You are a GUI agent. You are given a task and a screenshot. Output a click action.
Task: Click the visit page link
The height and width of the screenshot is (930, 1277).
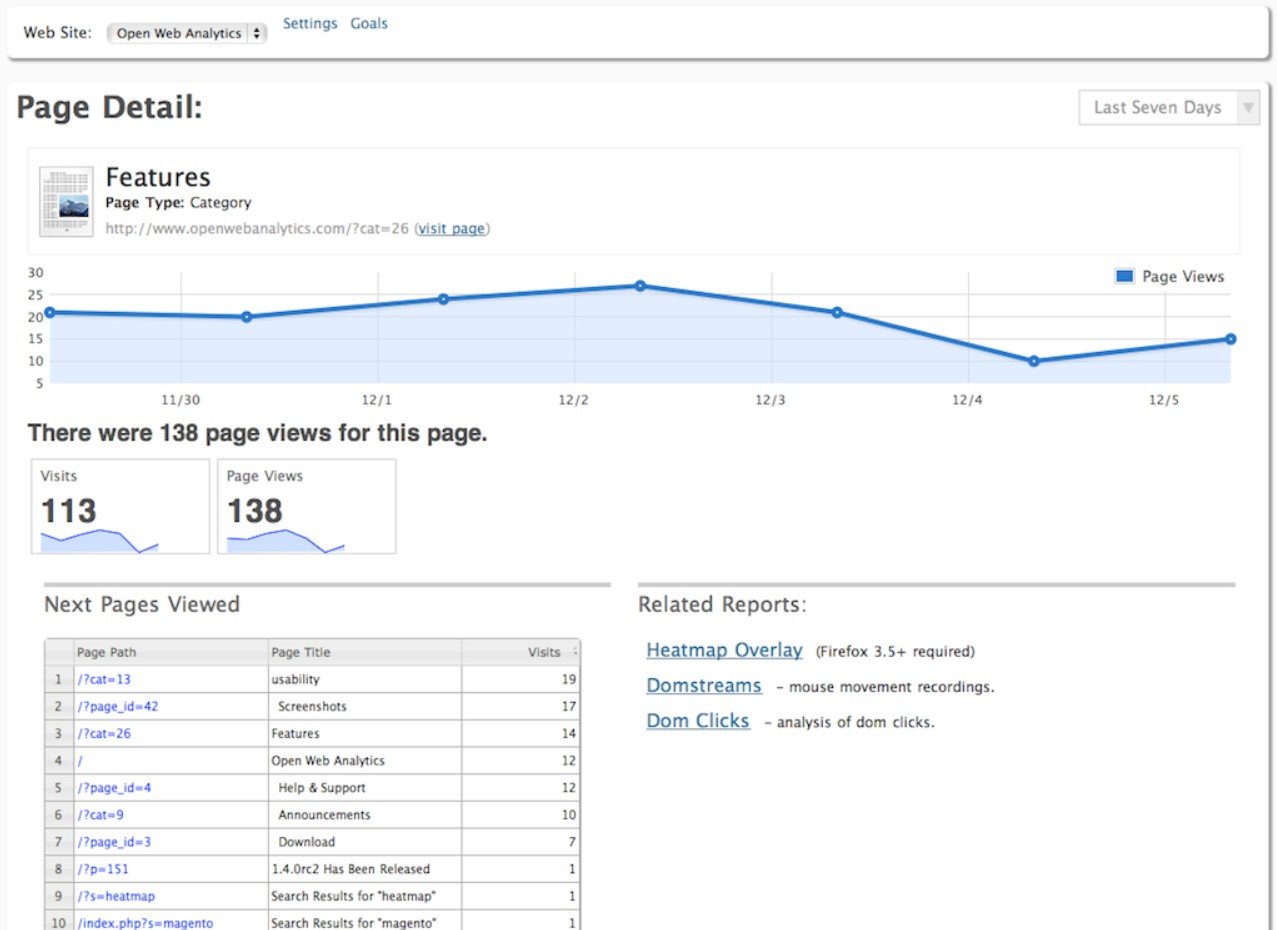[452, 228]
